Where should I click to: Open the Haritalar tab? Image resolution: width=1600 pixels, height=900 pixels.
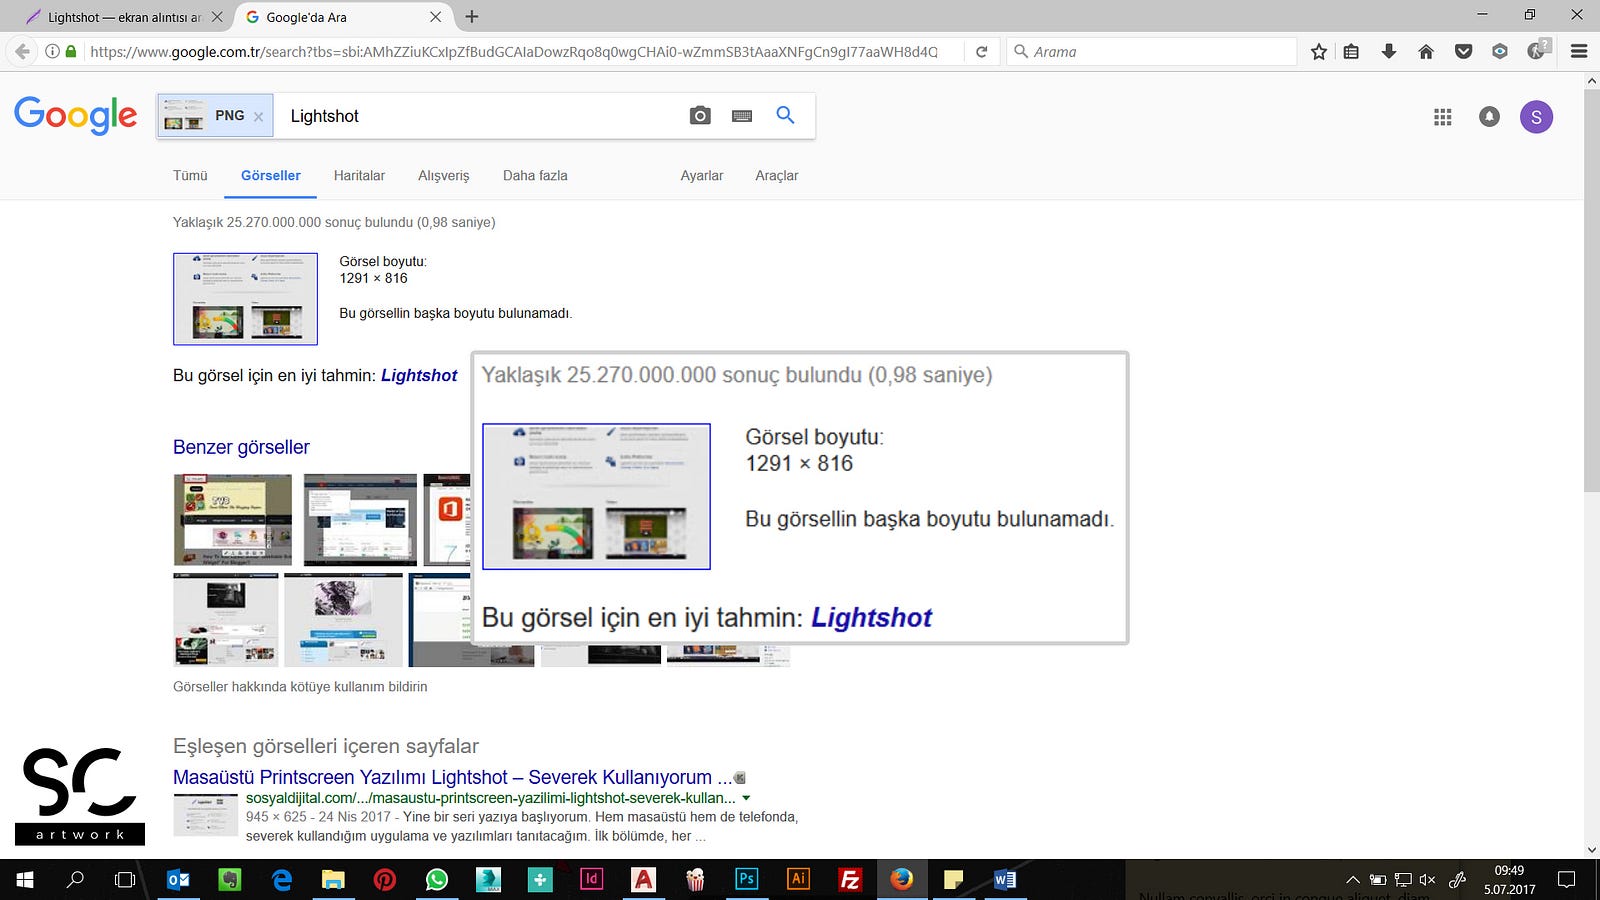click(359, 176)
